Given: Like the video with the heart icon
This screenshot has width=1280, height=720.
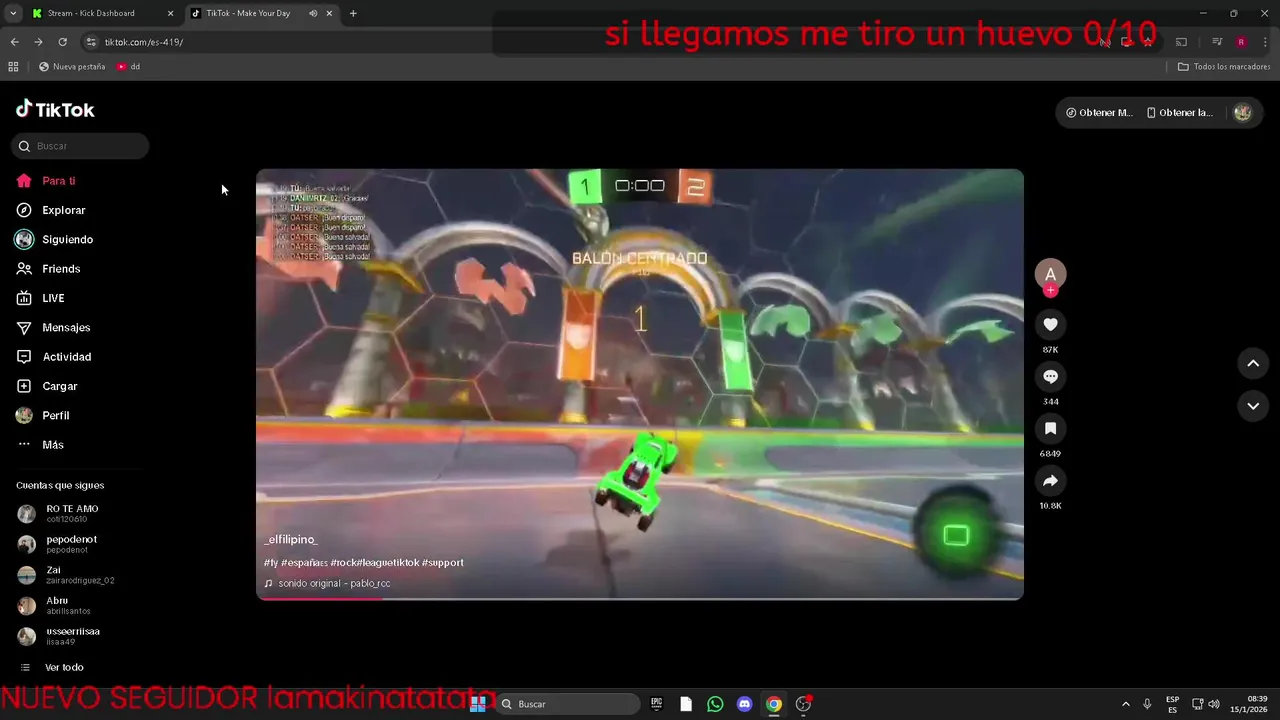Looking at the screenshot, I should [1050, 324].
